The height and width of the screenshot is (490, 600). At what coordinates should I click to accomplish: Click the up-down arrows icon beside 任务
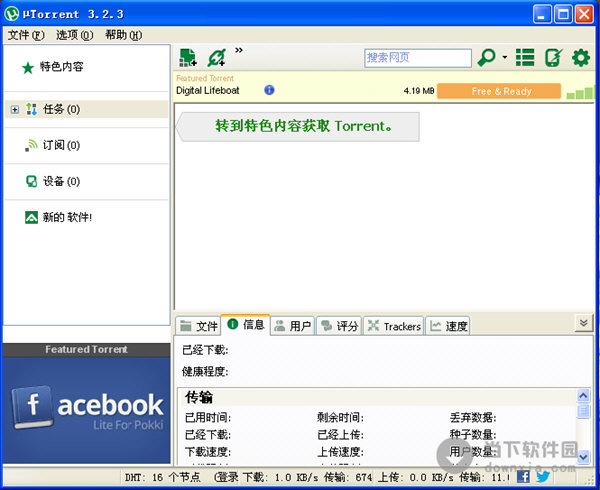[31, 109]
